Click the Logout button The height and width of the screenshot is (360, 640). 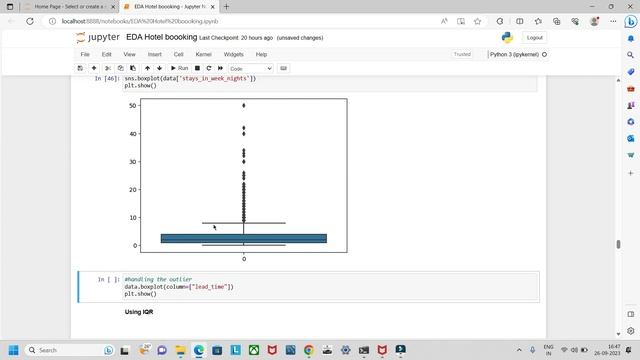[534, 38]
